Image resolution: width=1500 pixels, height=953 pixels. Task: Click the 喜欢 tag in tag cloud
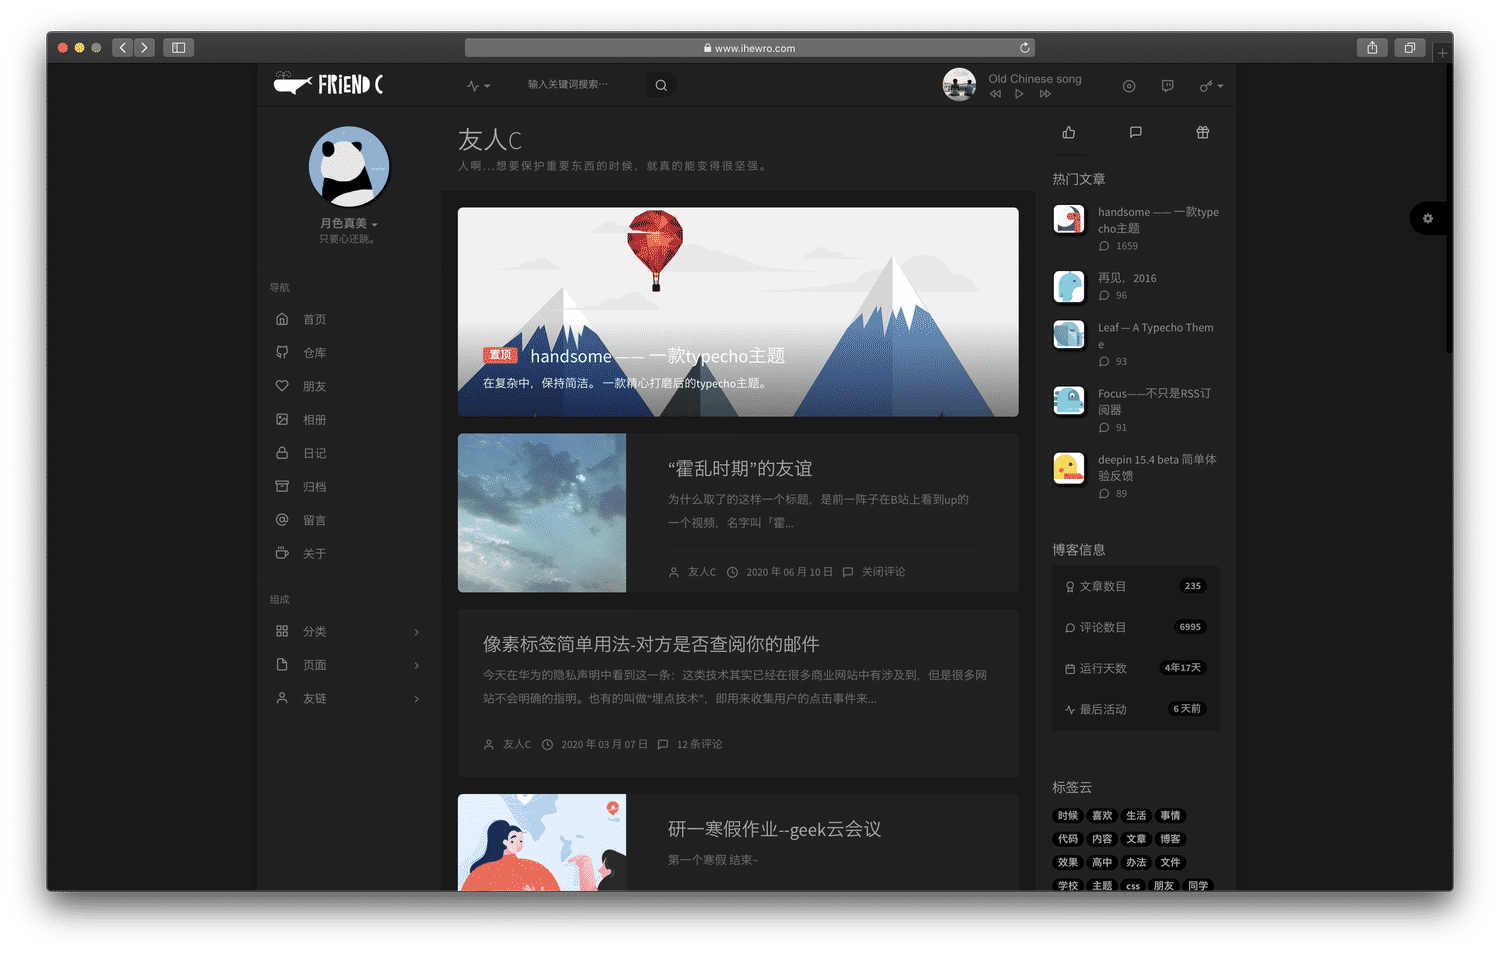[x=1102, y=816]
